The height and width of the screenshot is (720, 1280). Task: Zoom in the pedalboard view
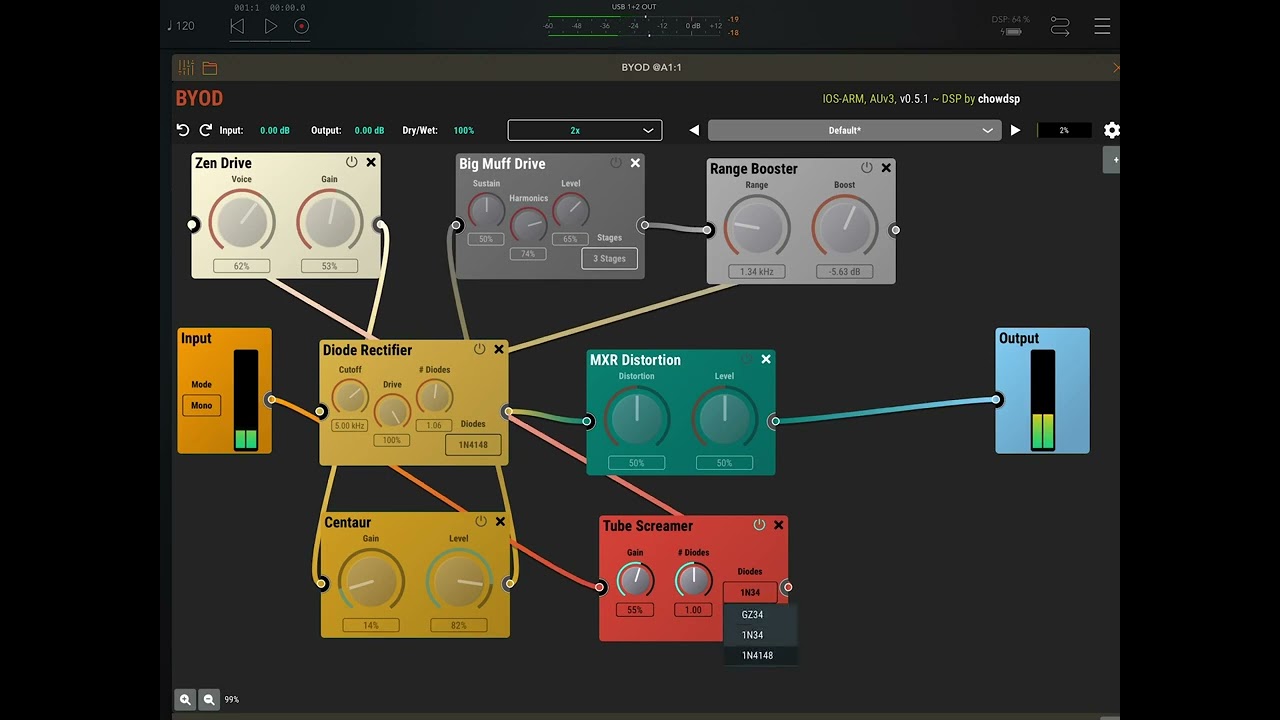point(185,700)
